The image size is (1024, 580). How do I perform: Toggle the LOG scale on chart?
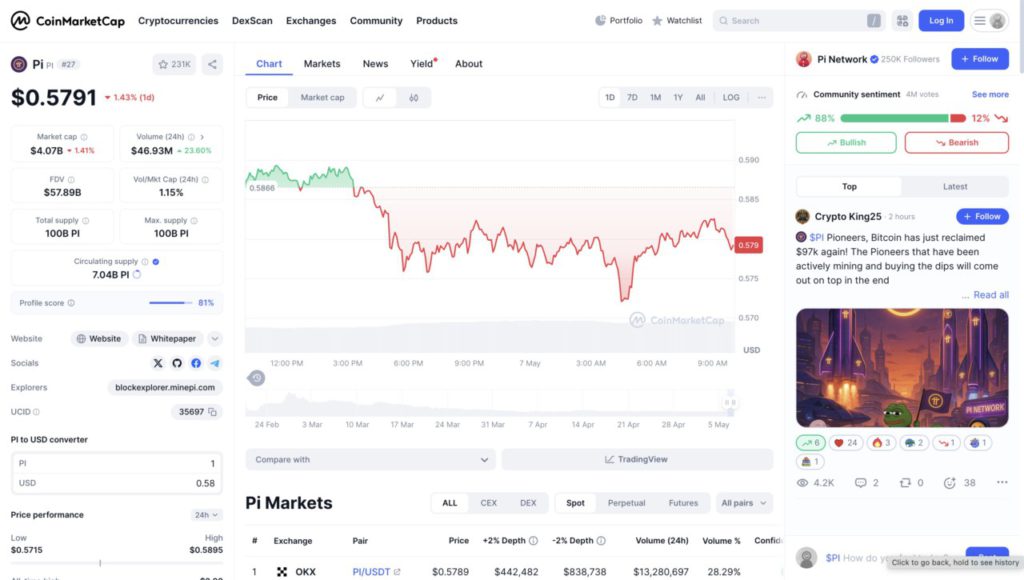click(x=731, y=98)
